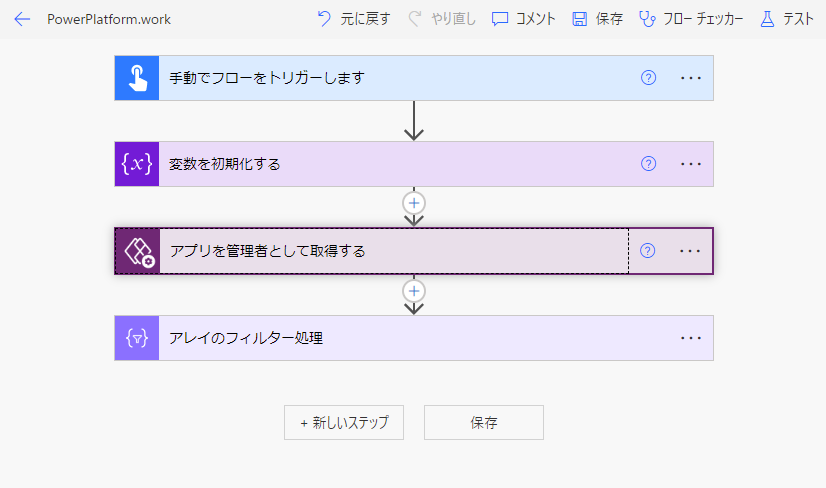Click the filter array funnel icon
Screen dimensions: 826x488
[x=137, y=338]
